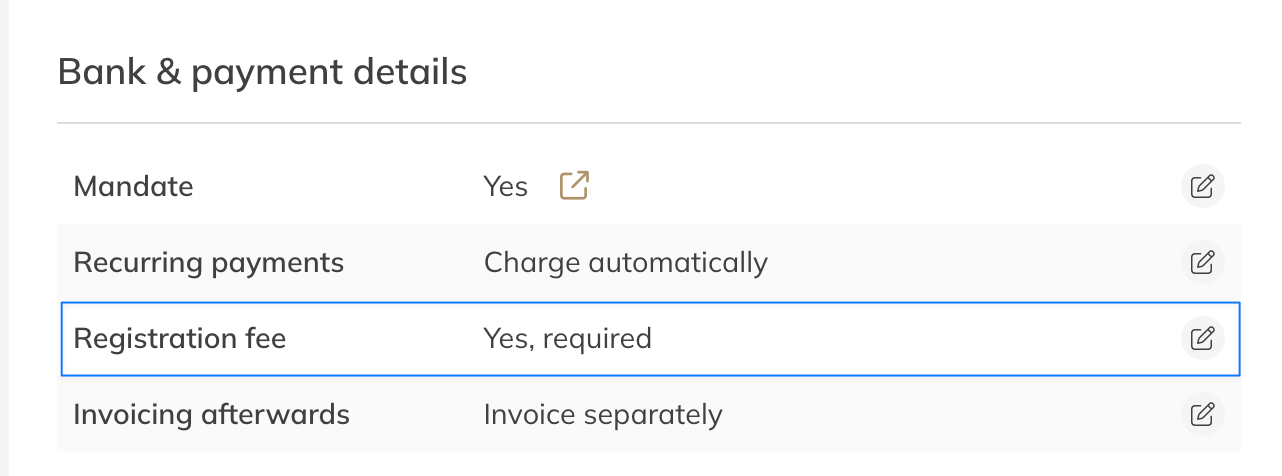Click the gray strip at the far left edge
This screenshot has width=1282, height=476.
coord(4,238)
